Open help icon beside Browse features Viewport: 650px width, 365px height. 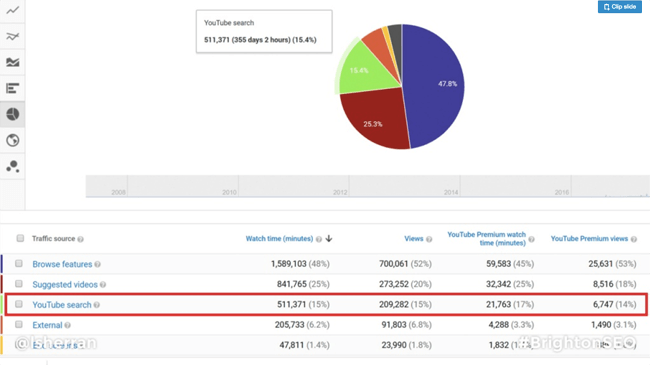tap(97, 264)
